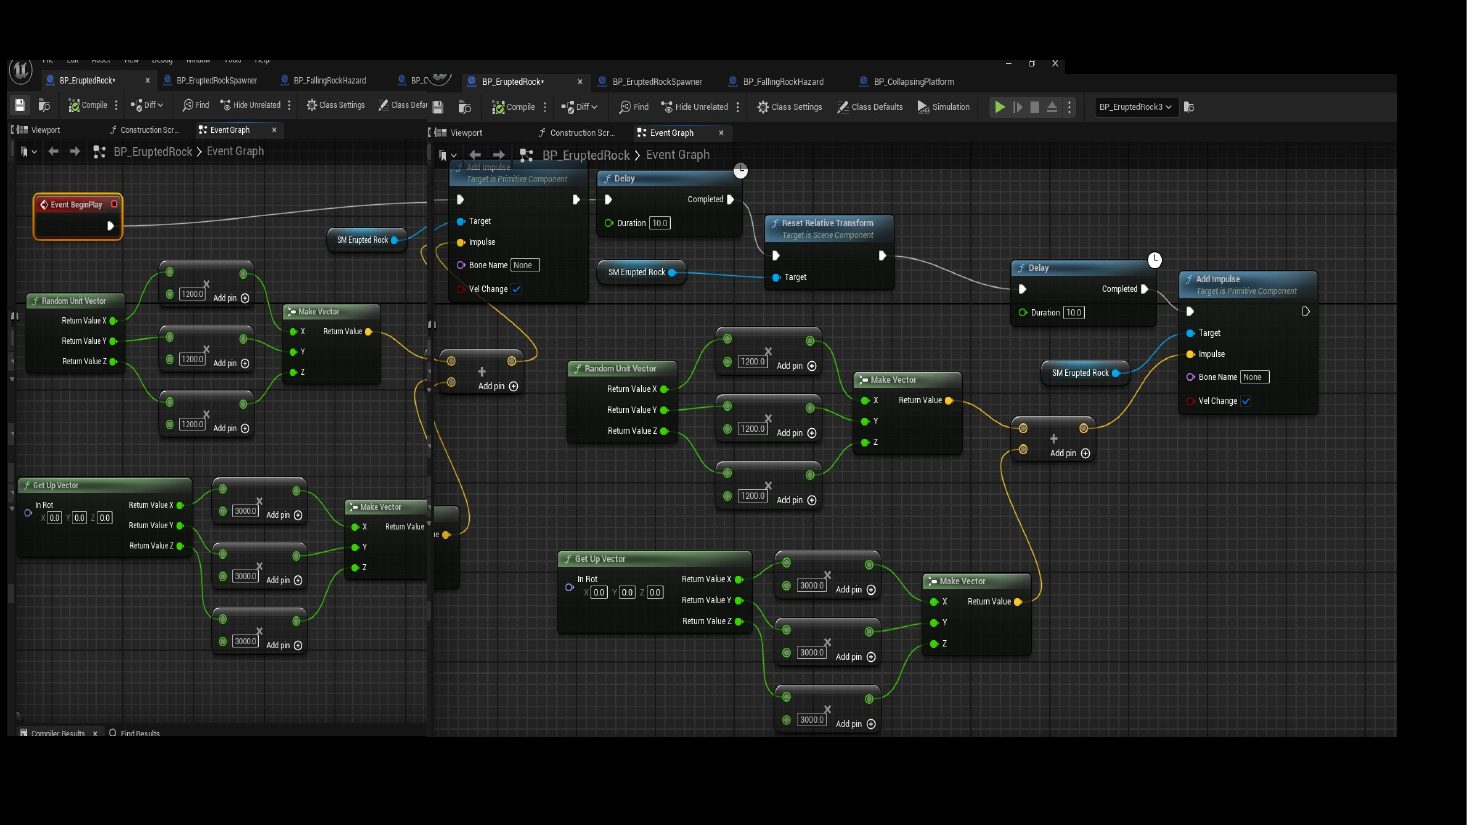The width and height of the screenshot is (1467, 825).
Task: Compile the blueprint in the left window
Action: click(88, 105)
